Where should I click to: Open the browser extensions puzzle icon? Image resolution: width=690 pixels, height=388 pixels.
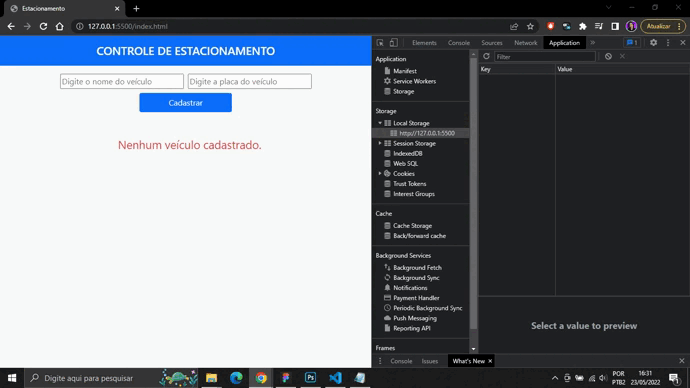point(583,26)
